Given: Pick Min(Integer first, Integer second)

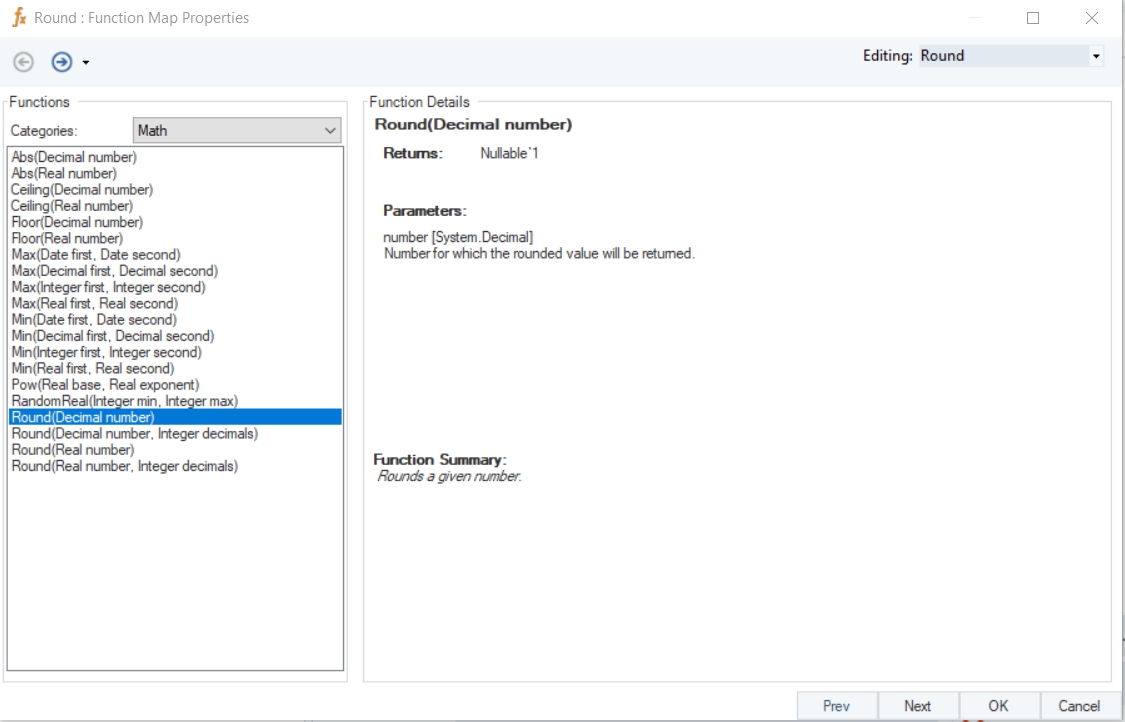Looking at the screenshot, I should click(x=106, y=352).
